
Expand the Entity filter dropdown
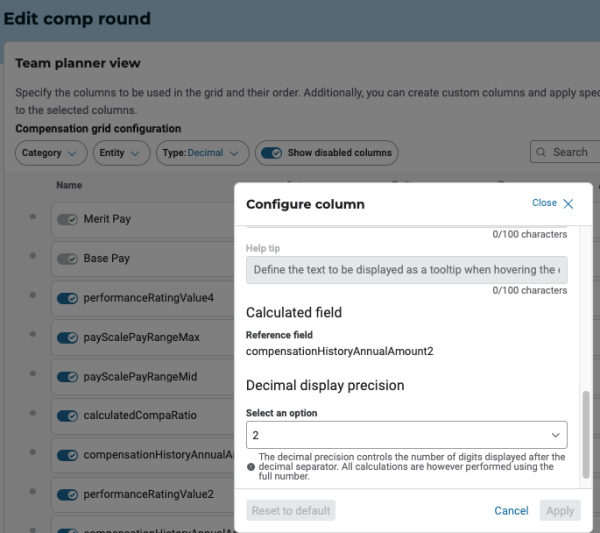[122, 153]
